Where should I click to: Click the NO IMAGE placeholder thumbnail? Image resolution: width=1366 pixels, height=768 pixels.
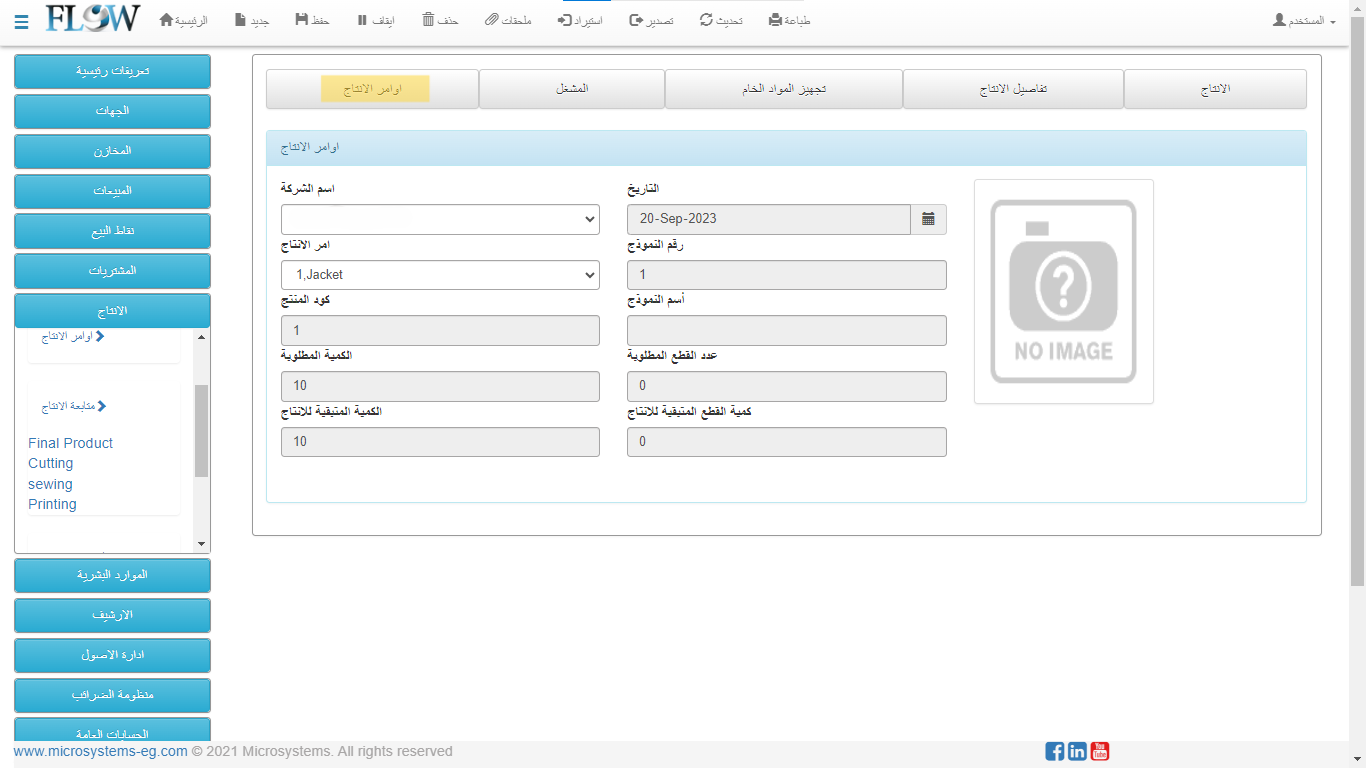pos(1063,291)
